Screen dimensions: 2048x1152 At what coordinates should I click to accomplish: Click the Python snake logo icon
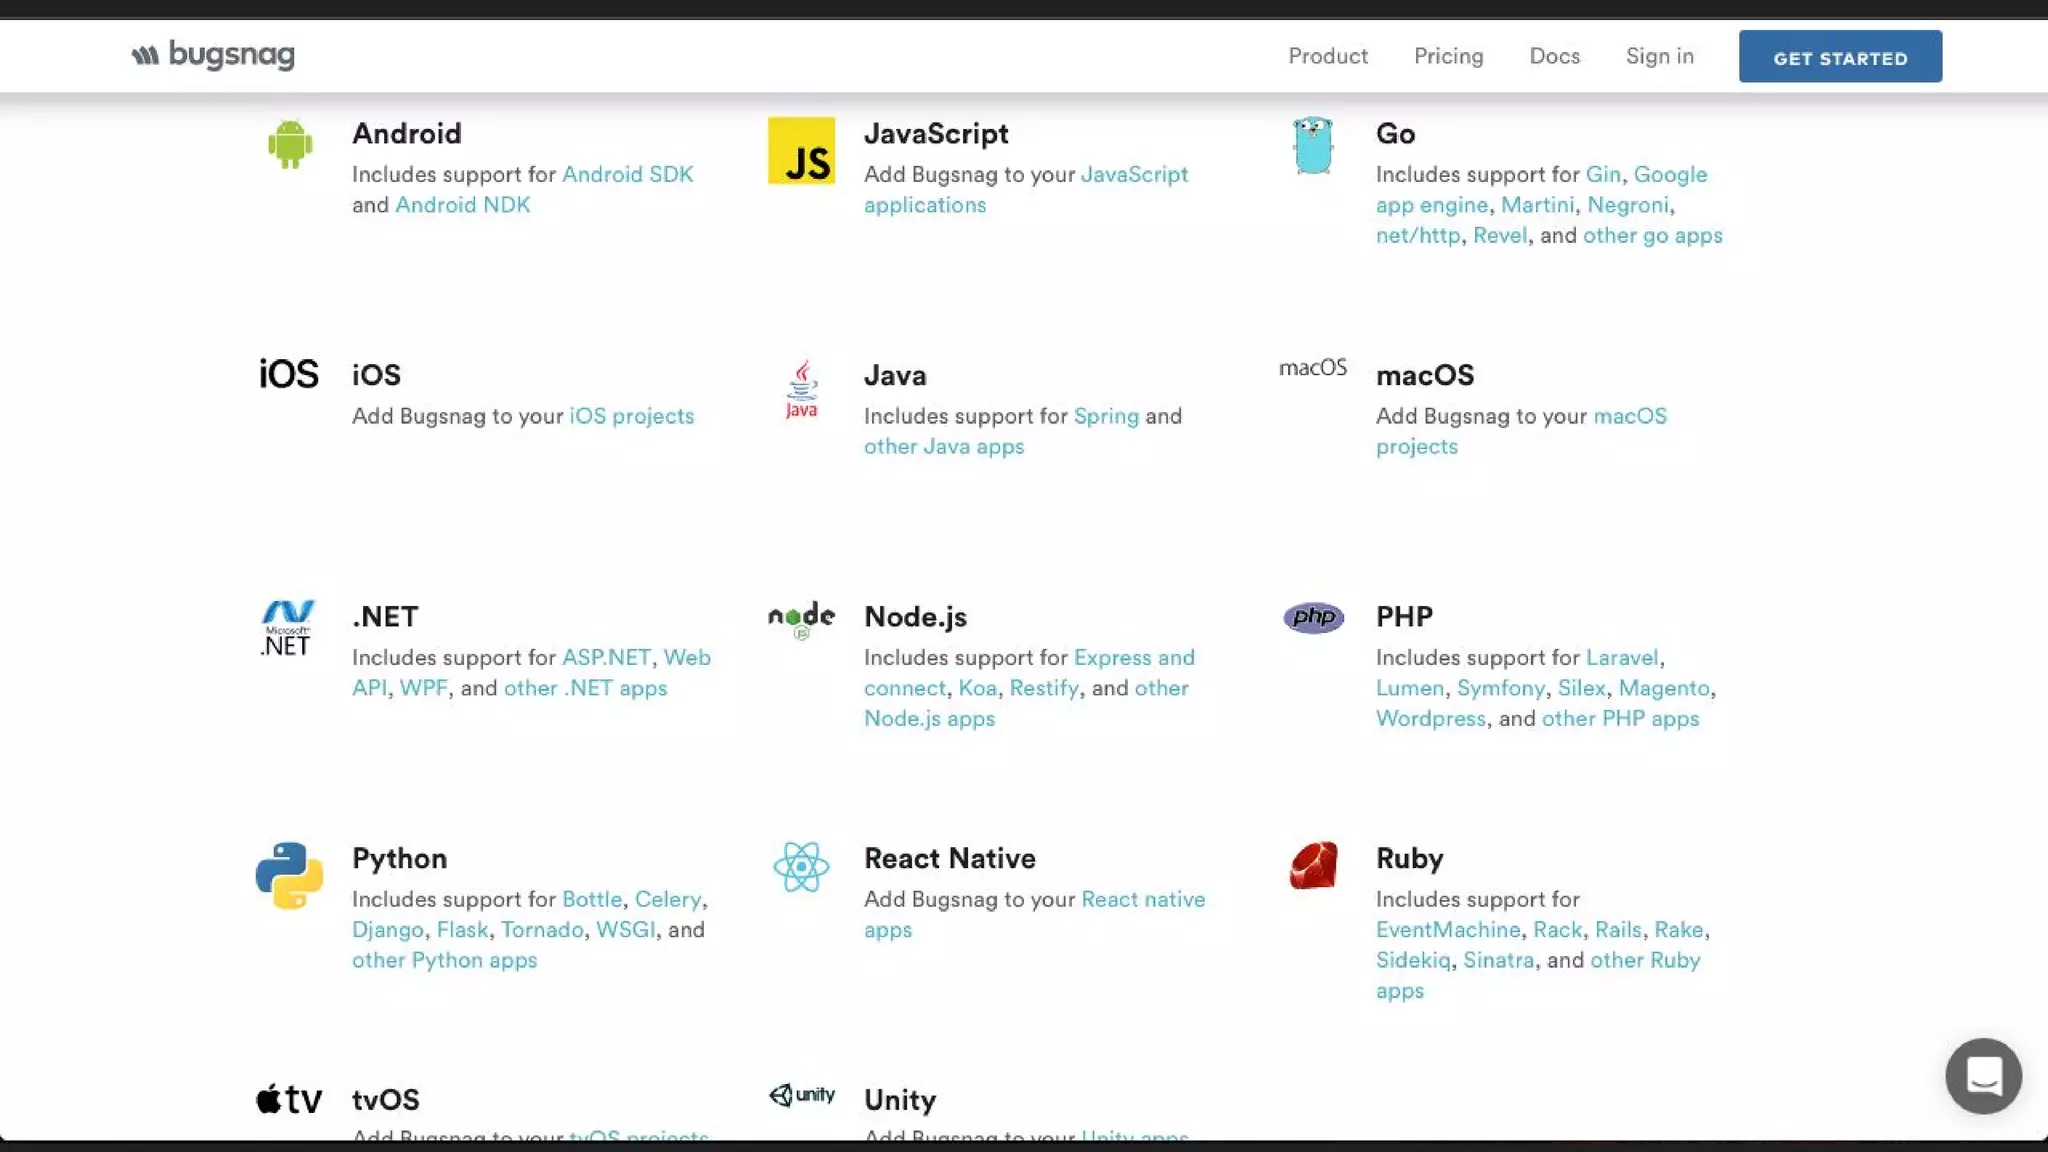289,875
